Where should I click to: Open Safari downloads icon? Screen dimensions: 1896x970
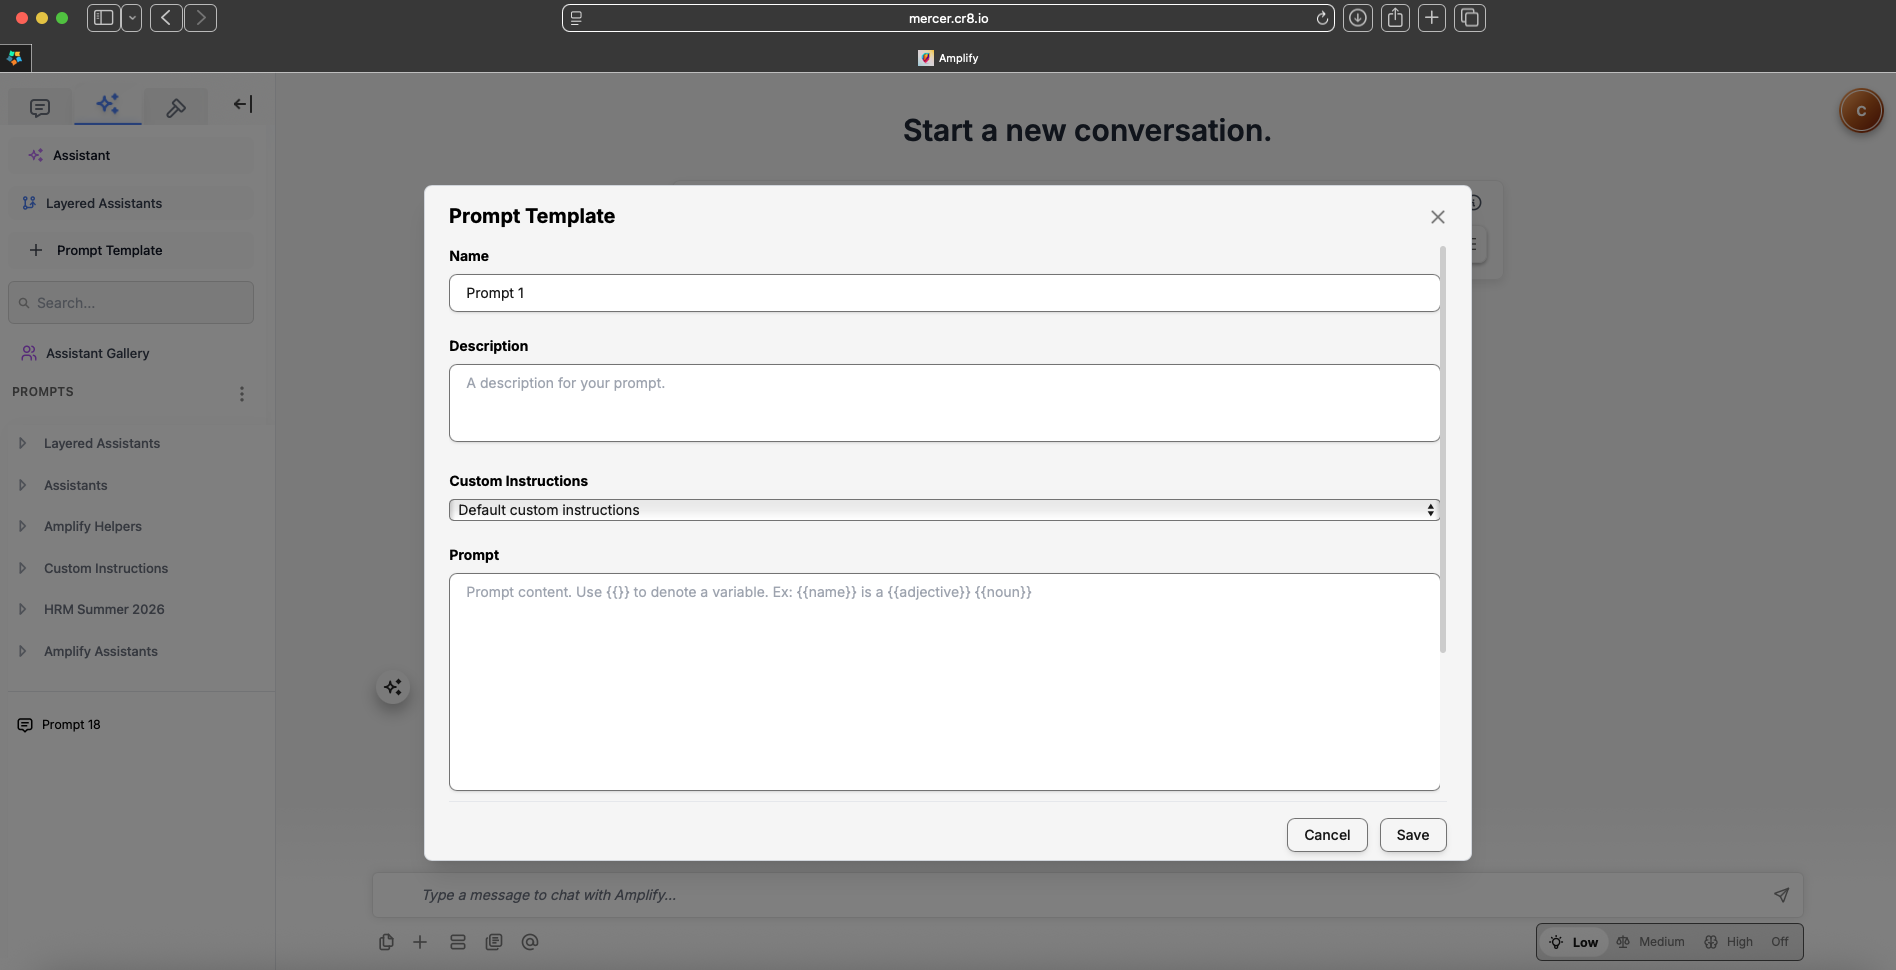(x=1357, y=18)
